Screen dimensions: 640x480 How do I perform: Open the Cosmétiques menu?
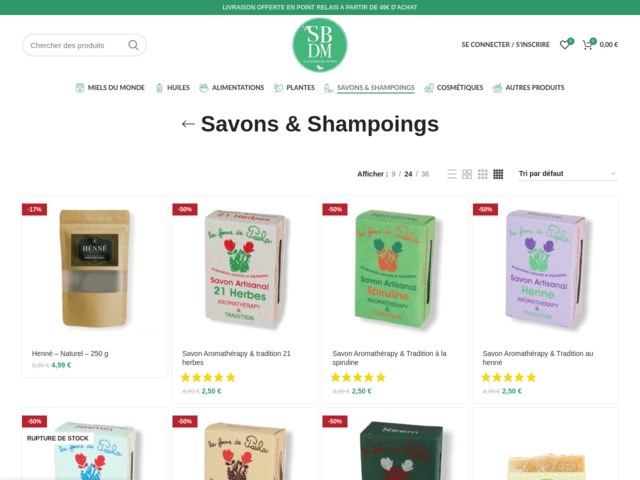click(453, 87)
